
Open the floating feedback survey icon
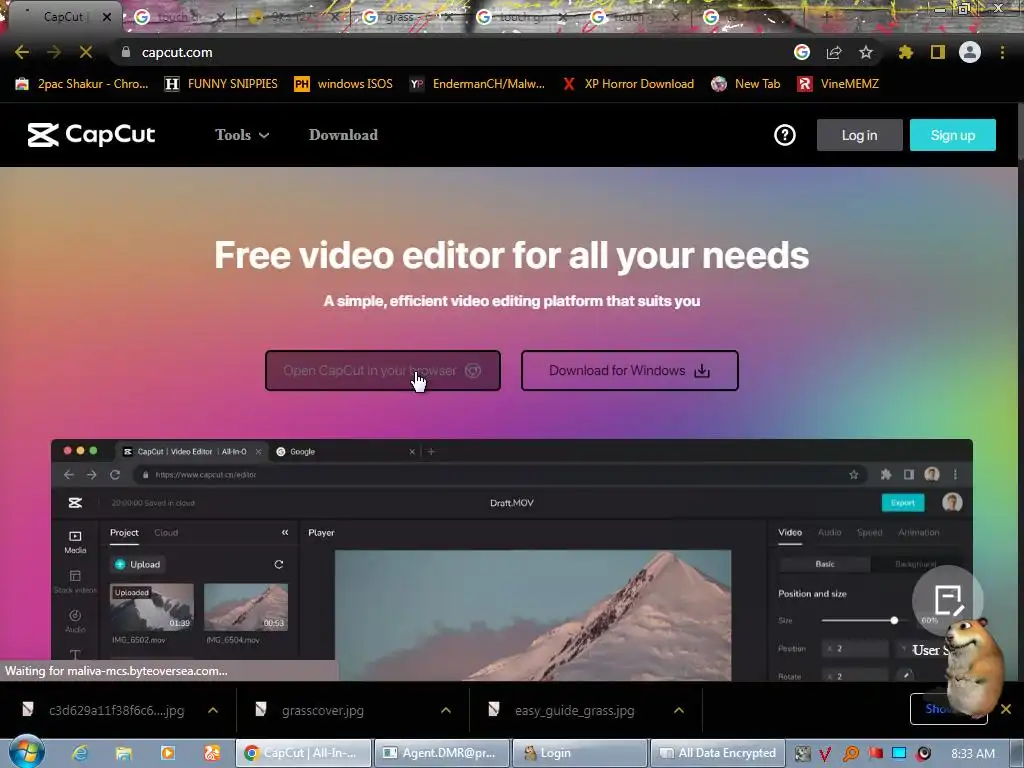click(948, 600)
